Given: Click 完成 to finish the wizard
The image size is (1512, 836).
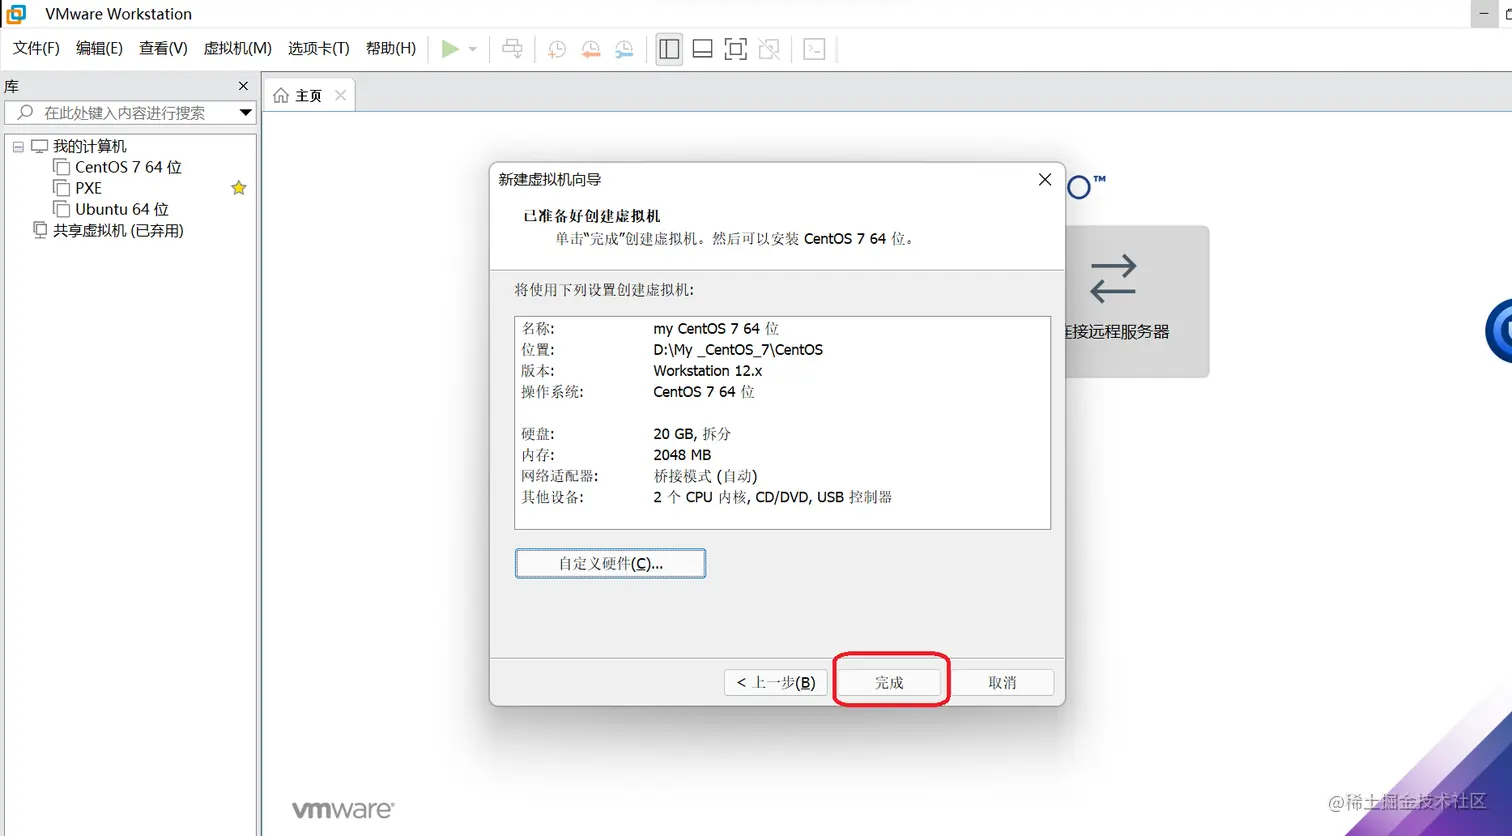Looking at the screenshot, I should point(889,682).
